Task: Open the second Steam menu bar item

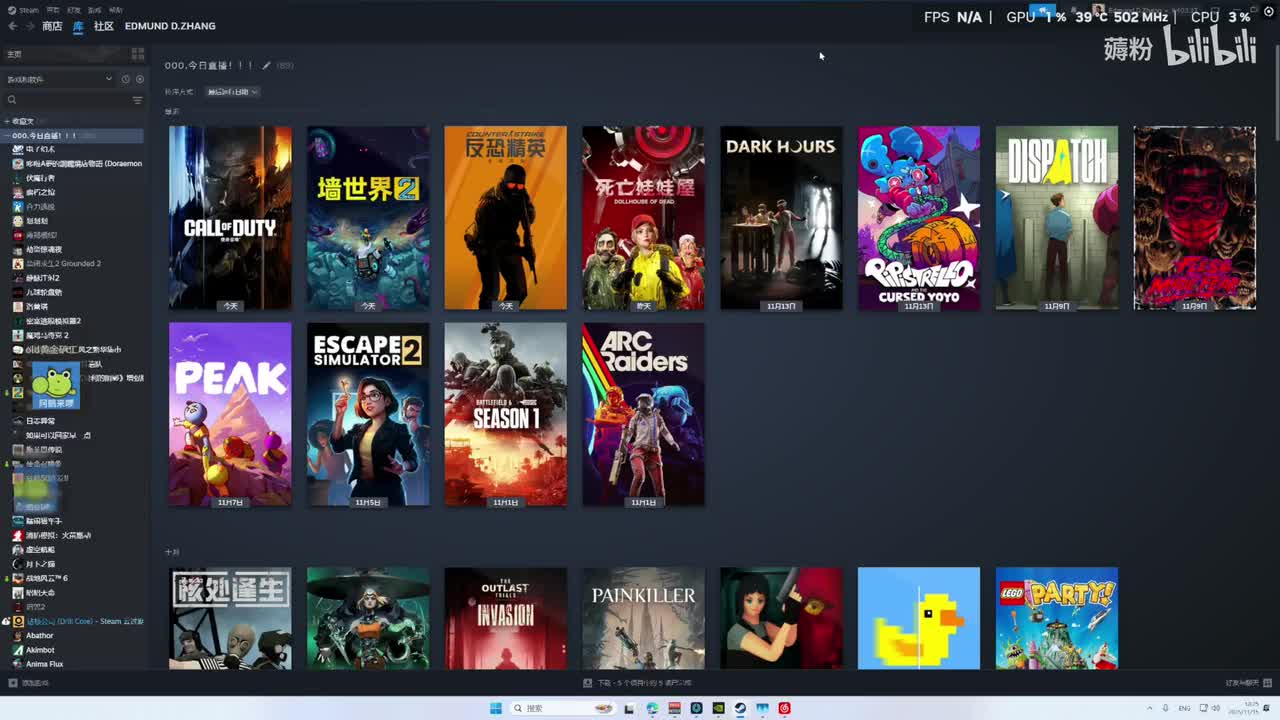Action: point(51,10)
